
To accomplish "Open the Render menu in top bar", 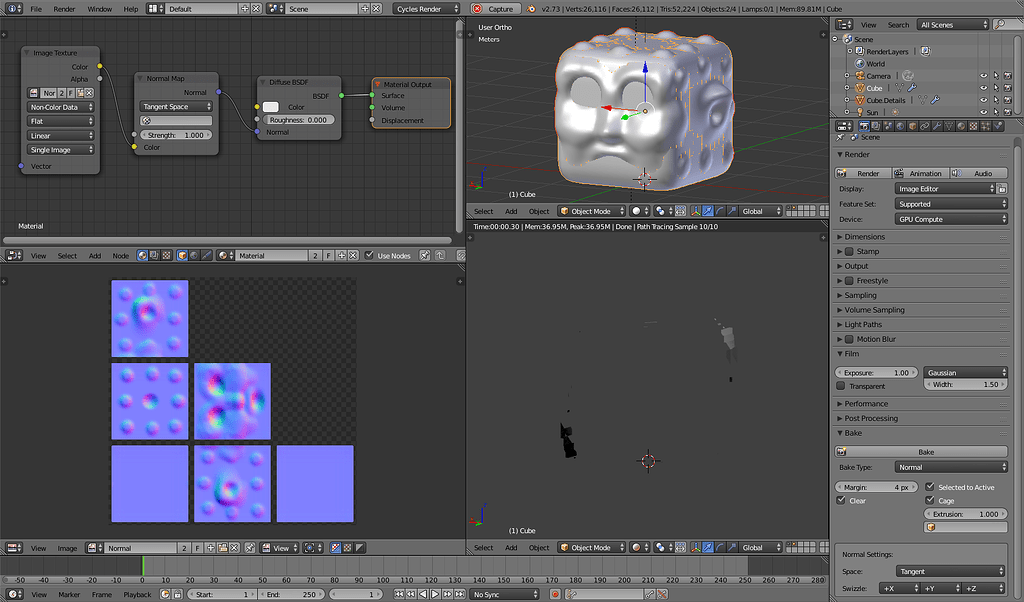I will click(64, 9).
